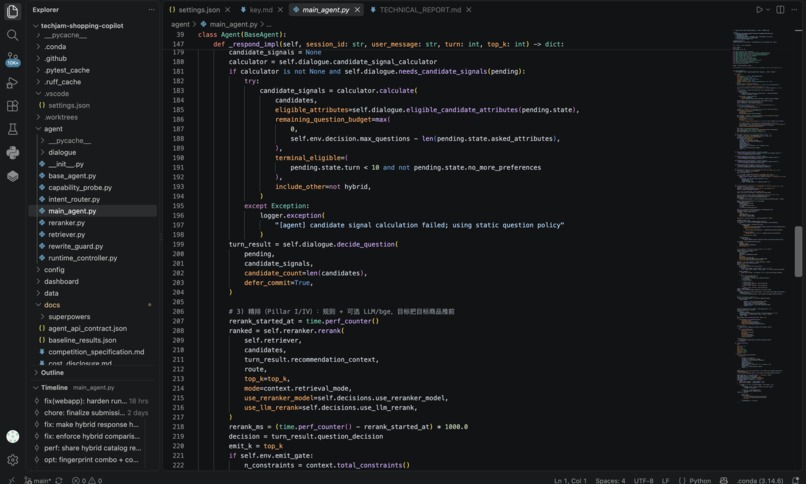Viewport: 806px width, 484px height.
Task: Toggle split editor layout icon
Action: click(x=780, y=10)
